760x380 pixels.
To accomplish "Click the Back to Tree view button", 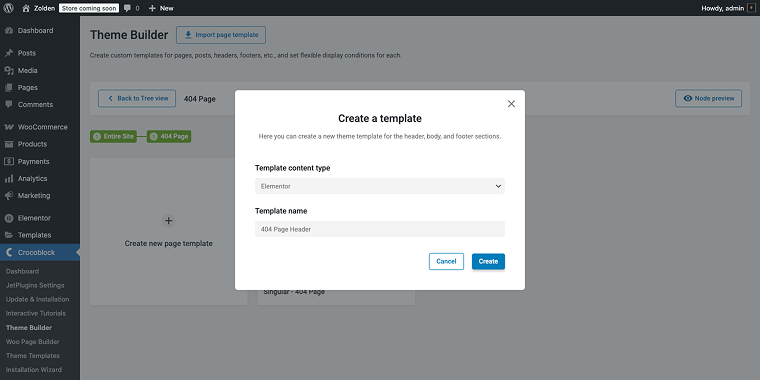I will pyautogui.click(x=137, y=98).
